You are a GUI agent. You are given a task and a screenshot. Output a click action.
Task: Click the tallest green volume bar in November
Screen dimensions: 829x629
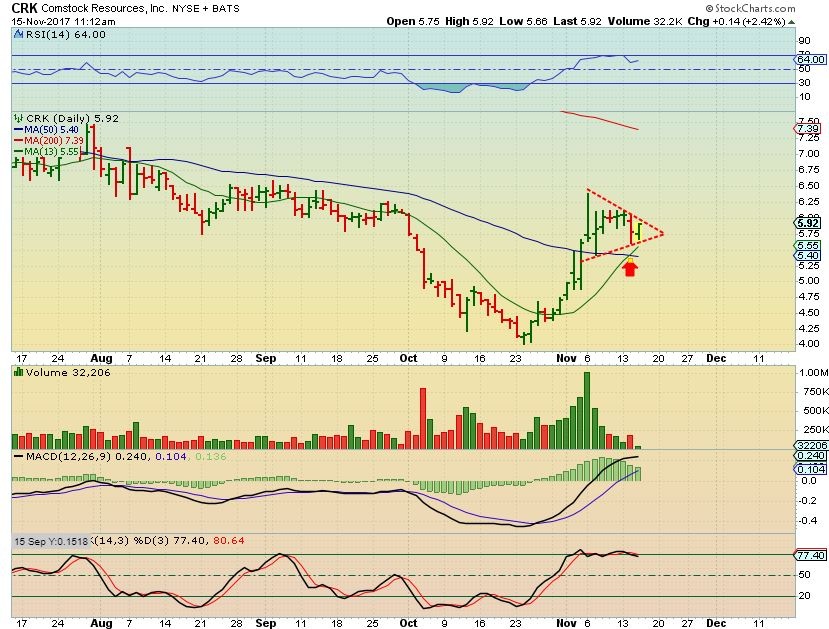pos(586,410)
